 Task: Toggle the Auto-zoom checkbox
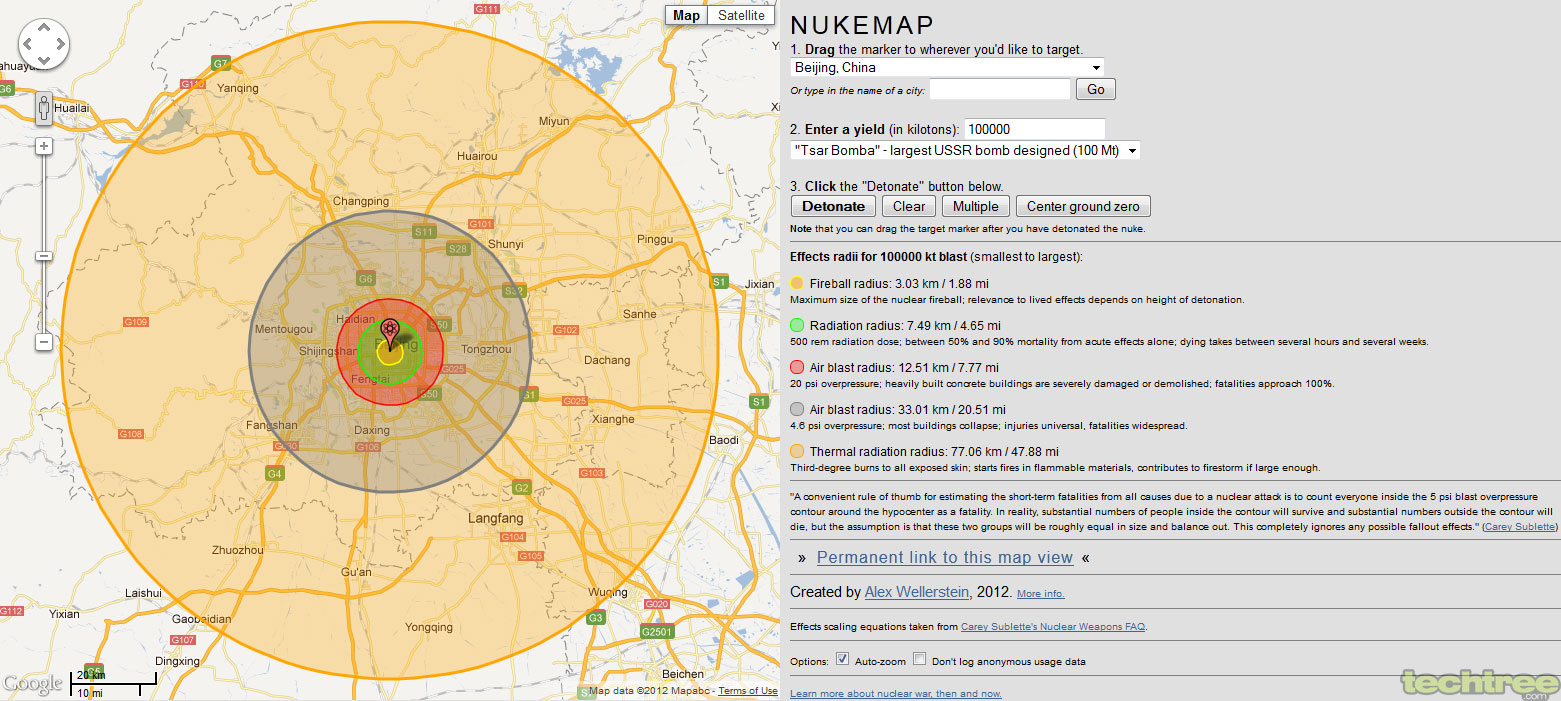842,659
